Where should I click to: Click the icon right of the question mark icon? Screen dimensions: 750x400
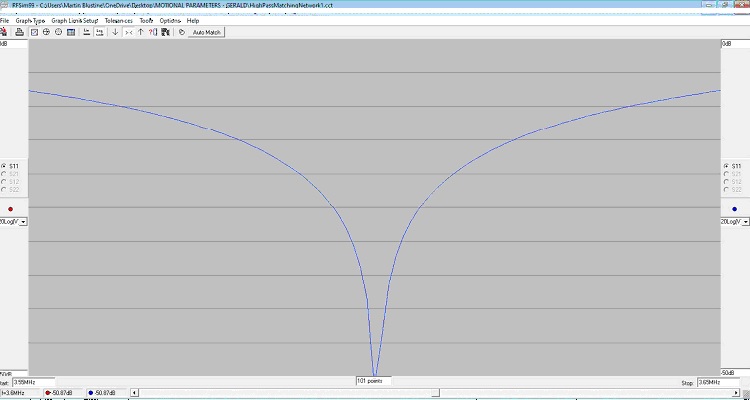point(165,32)
